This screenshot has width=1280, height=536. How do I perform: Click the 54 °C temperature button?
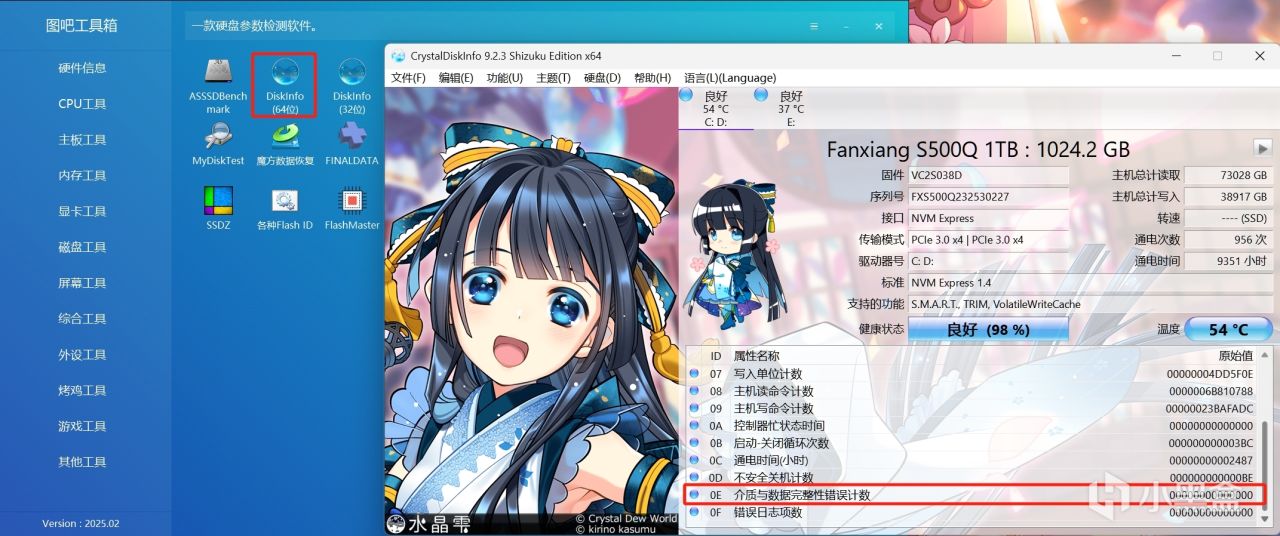[x=1228, y=329]
